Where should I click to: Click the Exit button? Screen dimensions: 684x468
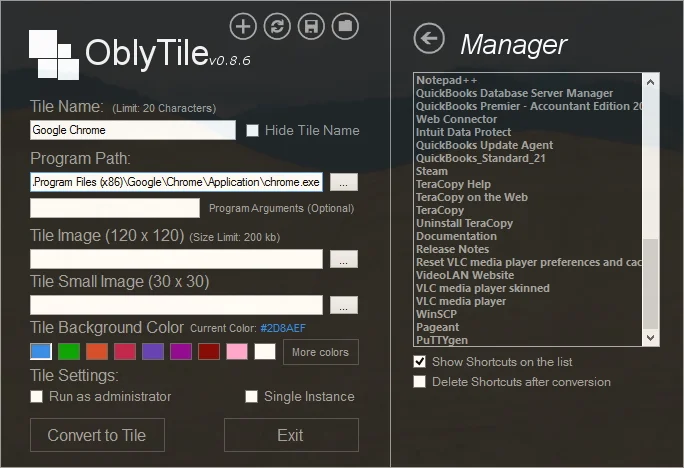[x=291, y=435]
